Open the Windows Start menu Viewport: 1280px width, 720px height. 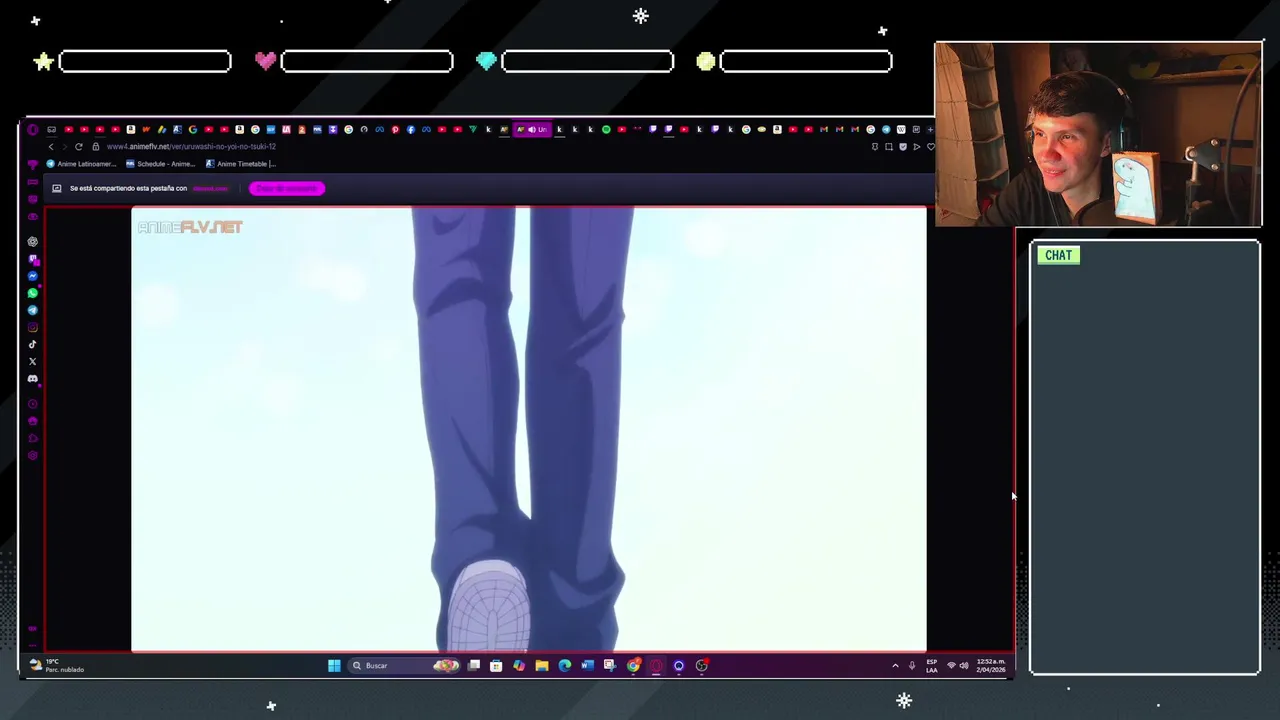click(334, 666)
